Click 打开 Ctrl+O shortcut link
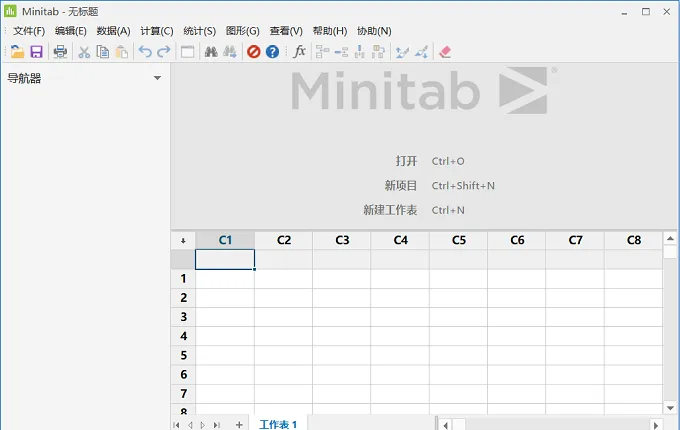This screenshot has height=430, width=680. point(429,161)
